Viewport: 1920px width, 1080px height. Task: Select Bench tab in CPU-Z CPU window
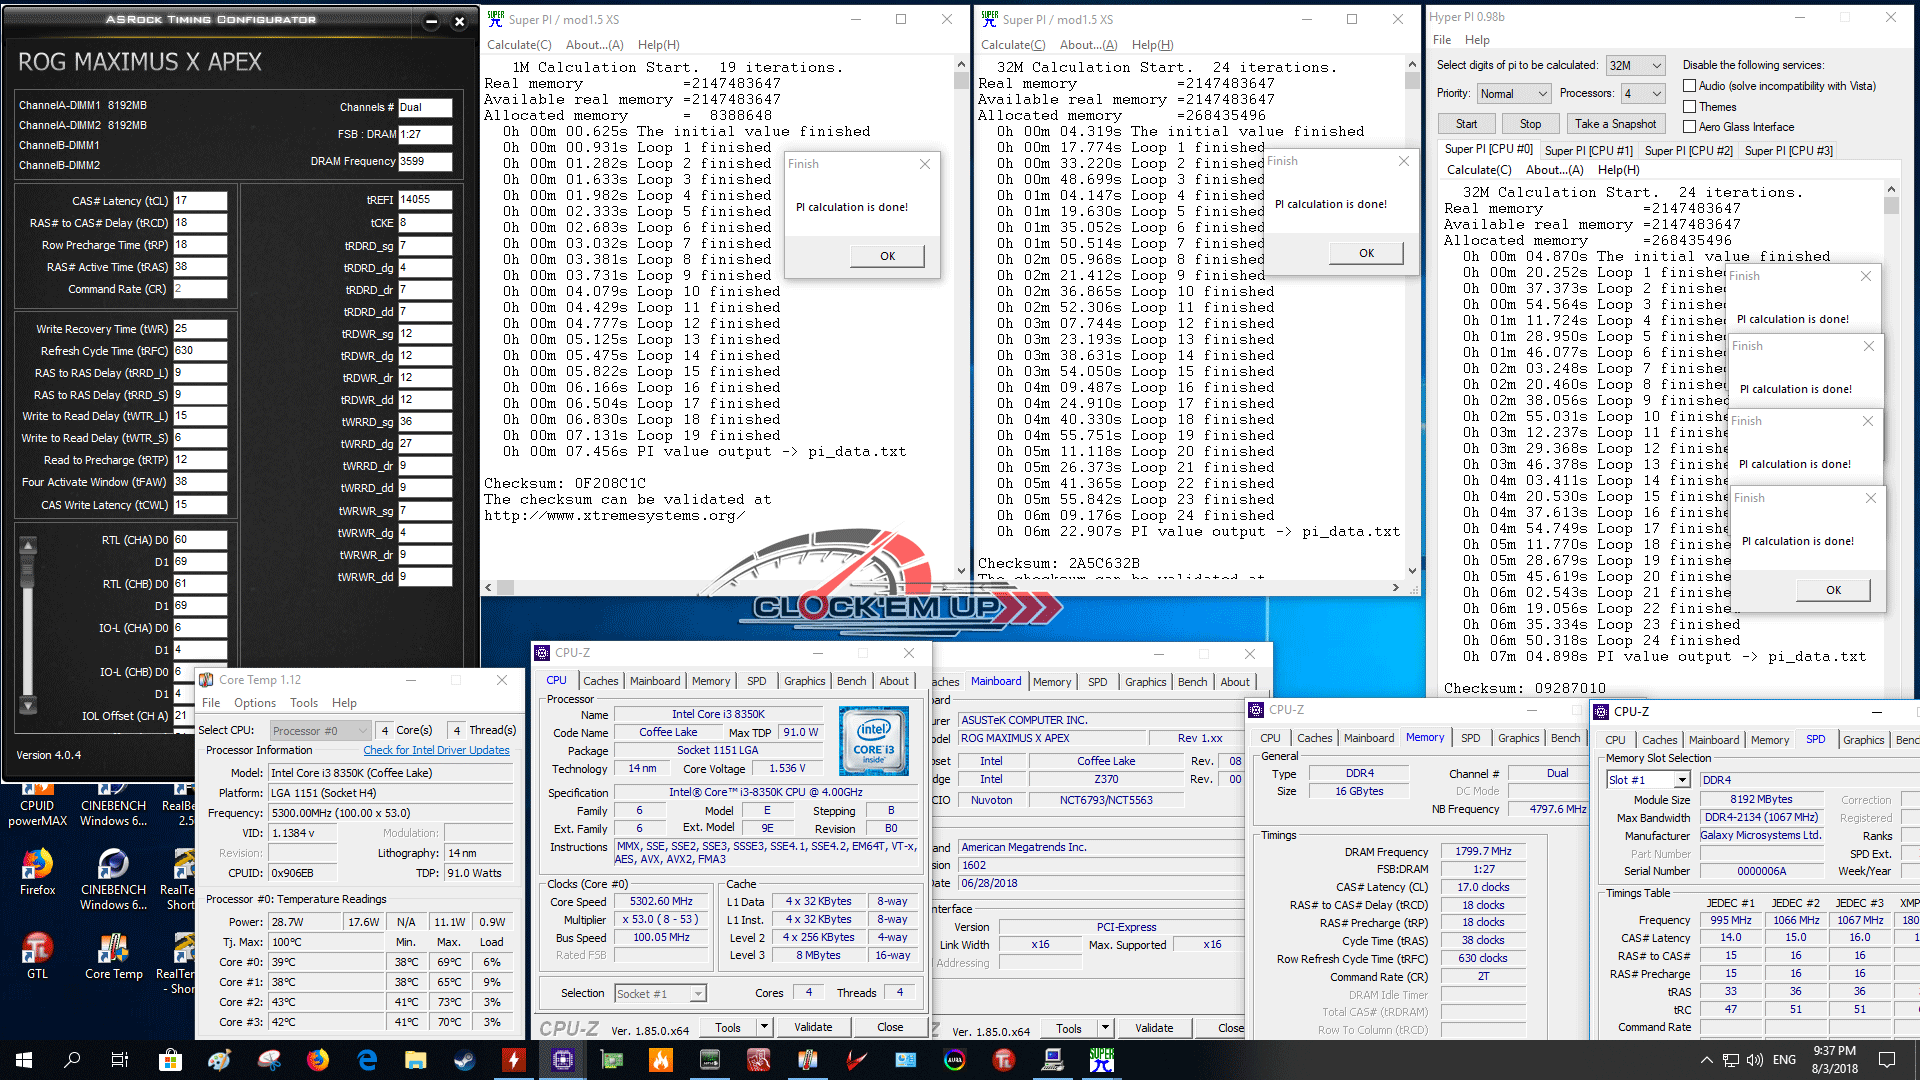(851, 681)
